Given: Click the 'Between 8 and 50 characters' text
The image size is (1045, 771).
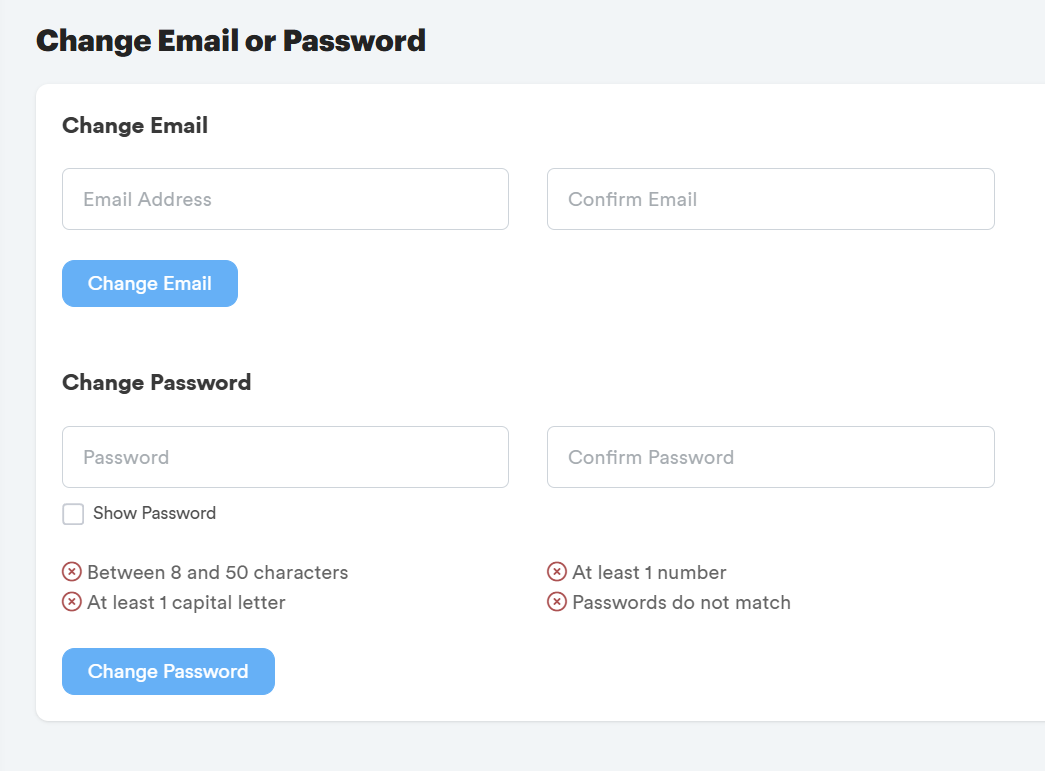Looking at the screenshot, I should [x=218, y=573].
